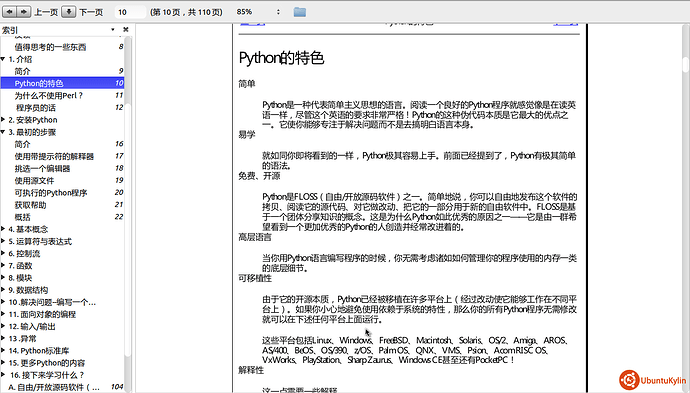Expand the 12. 输入/输出 chapter
Screen dimensions: 690x393
tap(3, 327)
